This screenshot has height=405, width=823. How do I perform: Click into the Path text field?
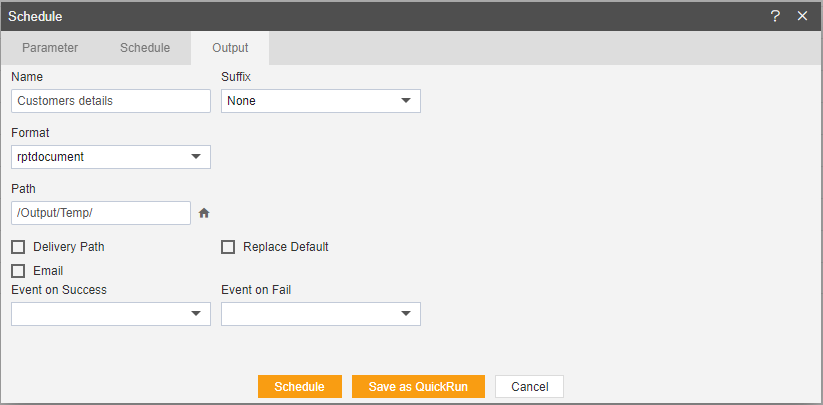point(101,213)
